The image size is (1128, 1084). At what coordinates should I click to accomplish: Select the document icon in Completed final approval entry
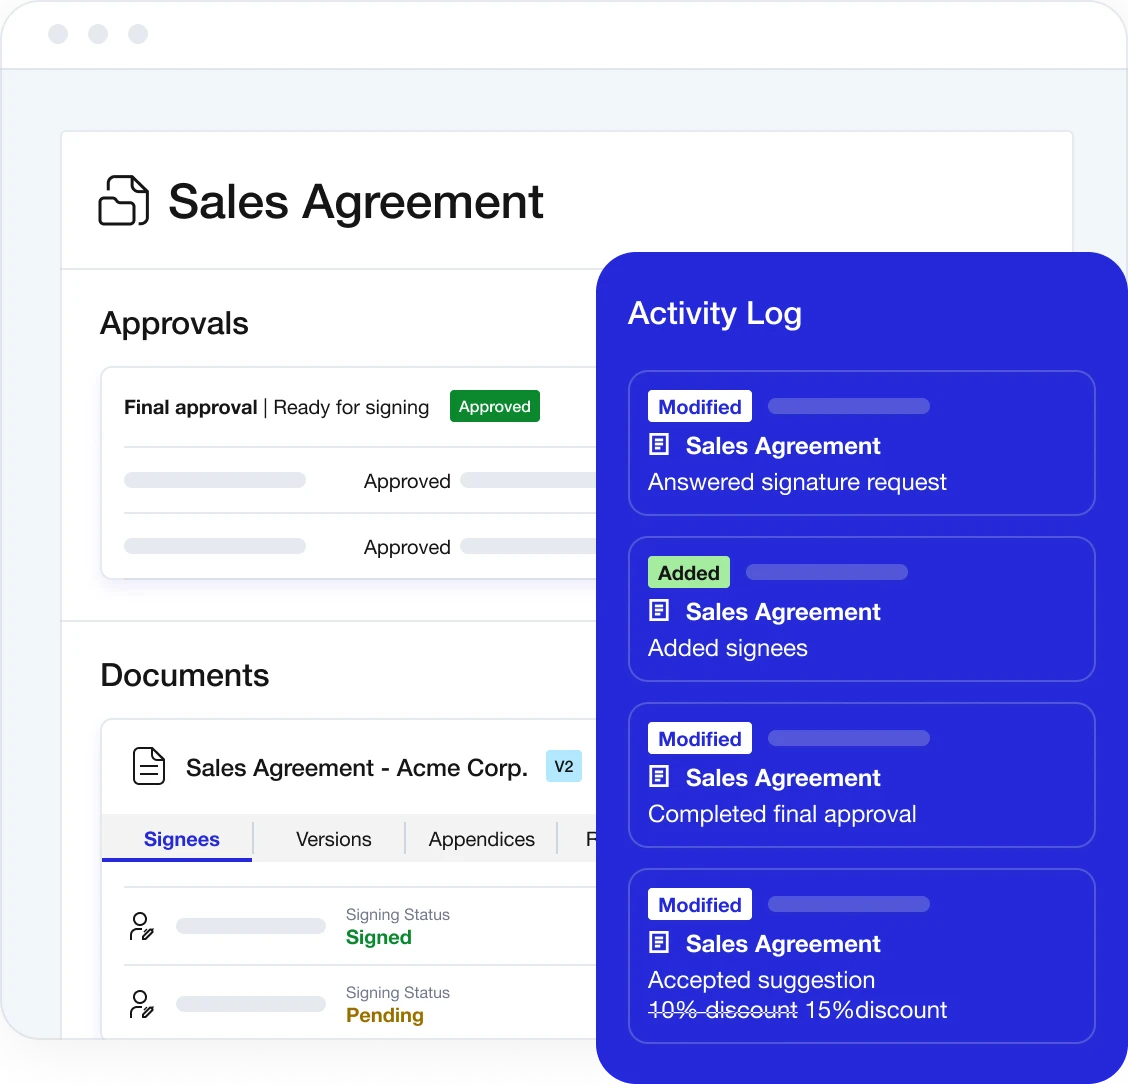pyautogui.click(x=659, y=776)
